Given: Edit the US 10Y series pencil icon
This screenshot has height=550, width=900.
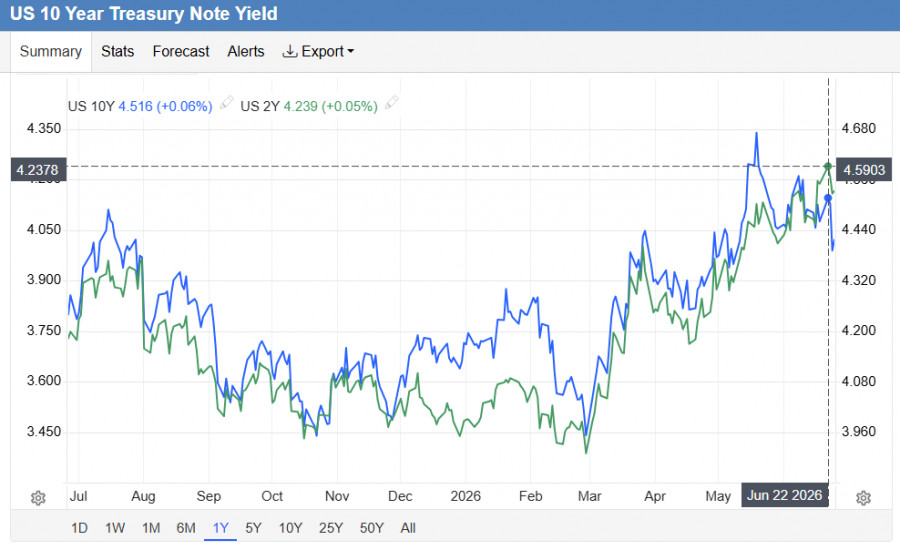Looking at the screenshot, I should click(226, 103).
